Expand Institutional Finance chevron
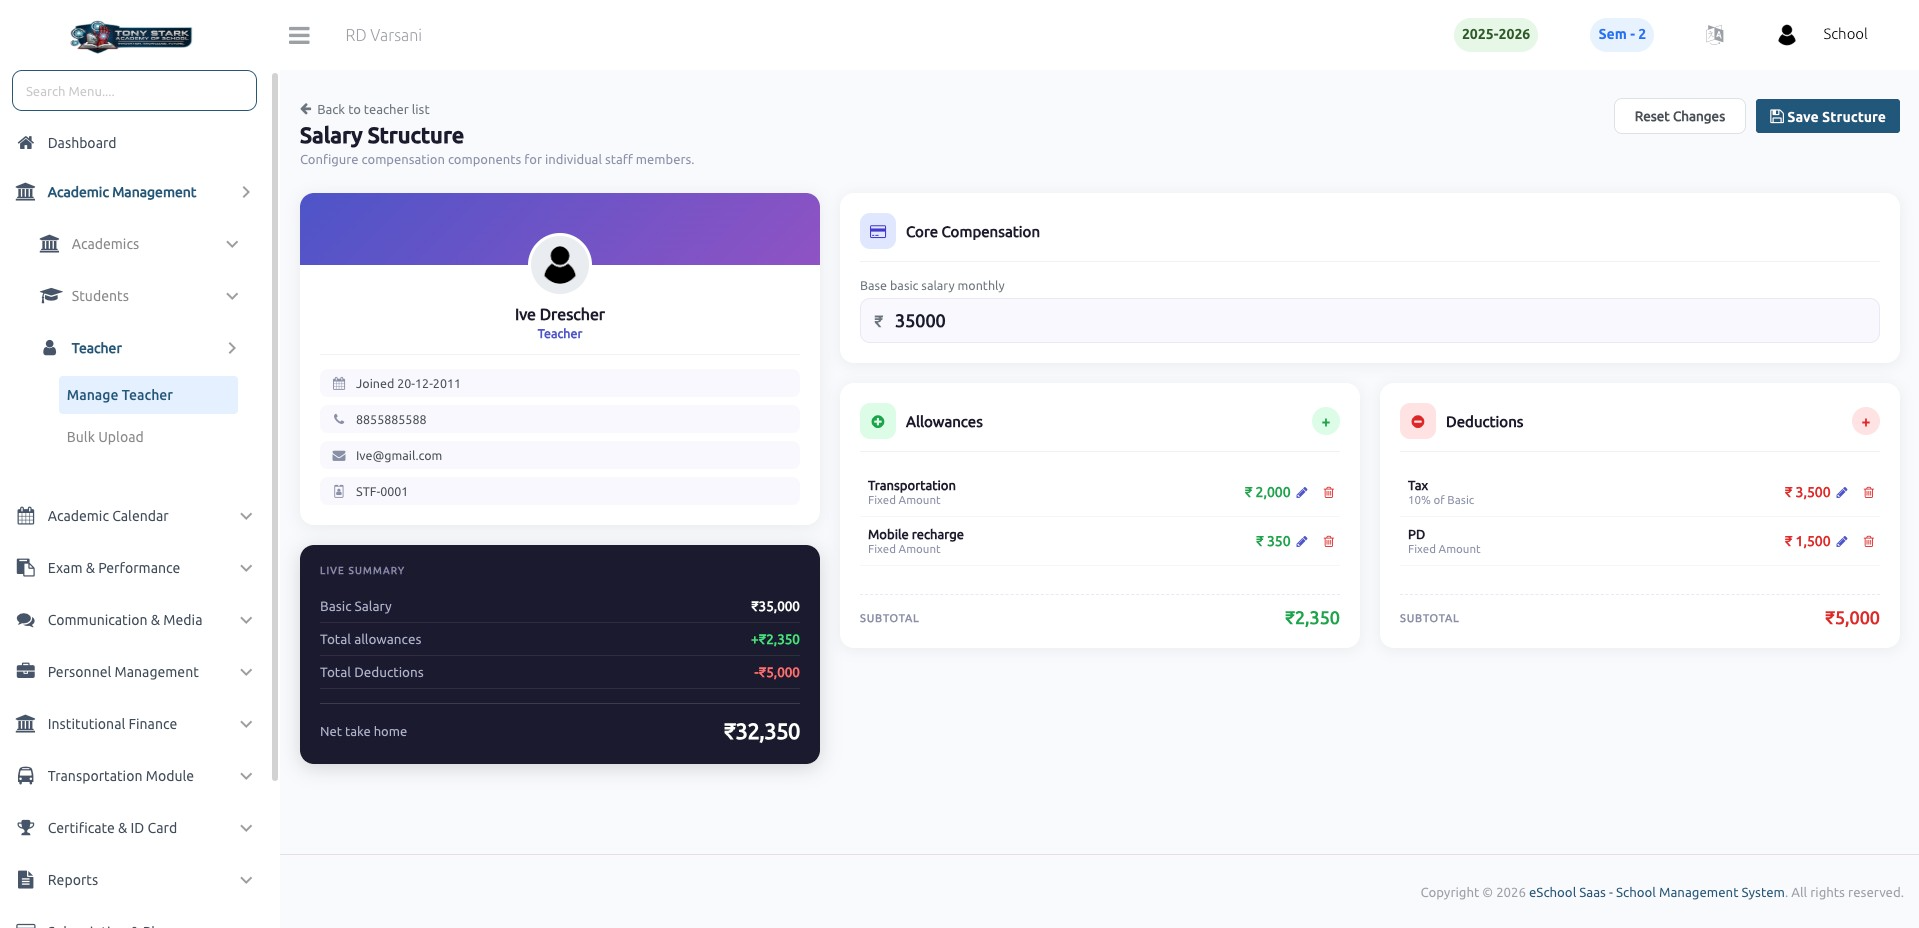 pyautogui.click(x=246, y=724)
